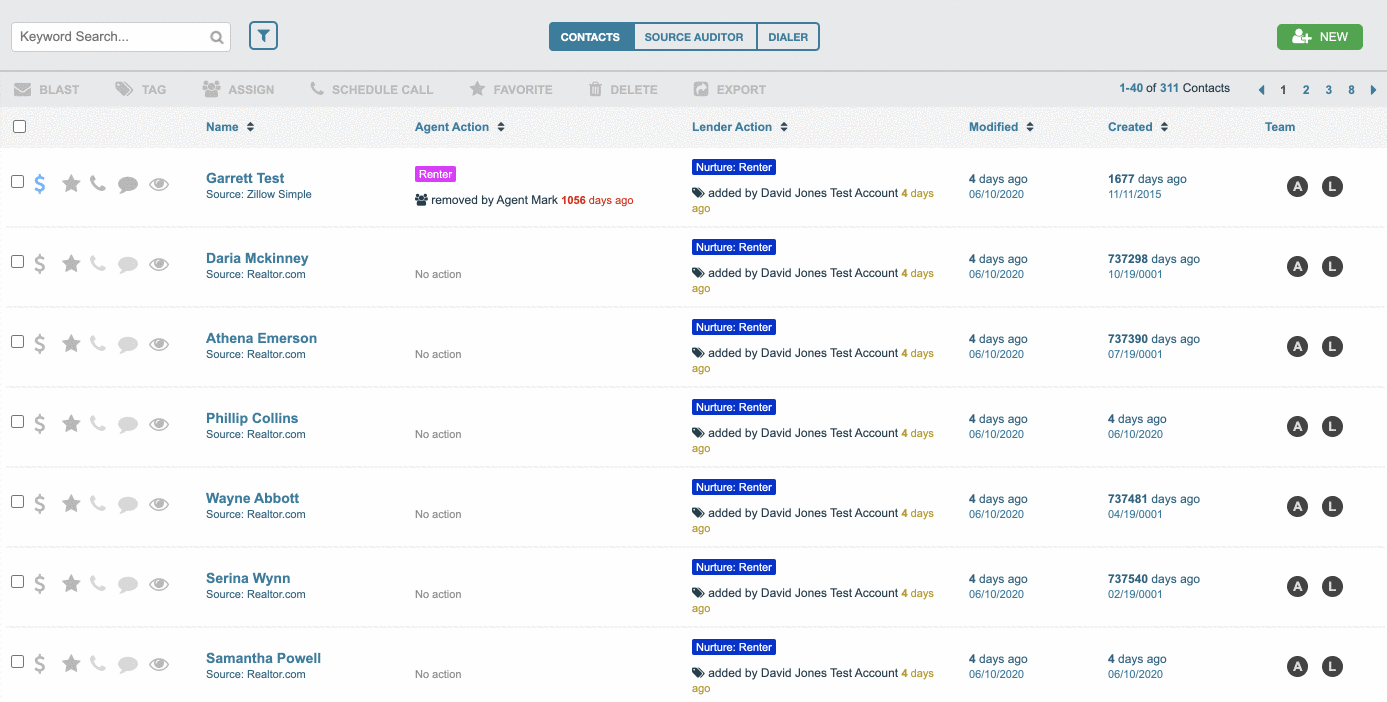
Task: Click the search magnifier icon
Action: tap(216, 38)
